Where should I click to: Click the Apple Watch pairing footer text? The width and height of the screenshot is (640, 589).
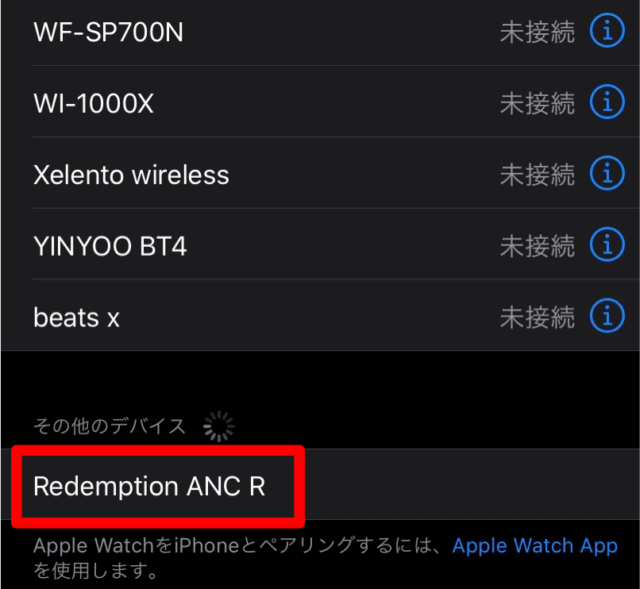(x=325, y=558)
